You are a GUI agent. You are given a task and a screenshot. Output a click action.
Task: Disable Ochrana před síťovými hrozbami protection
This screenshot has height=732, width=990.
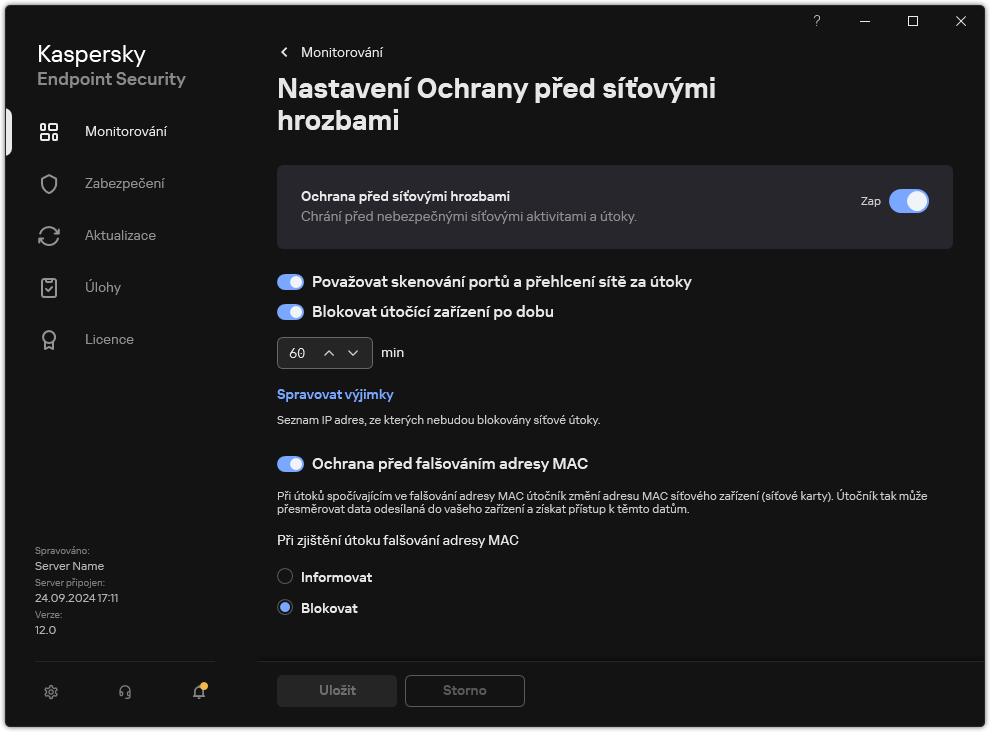909,201
